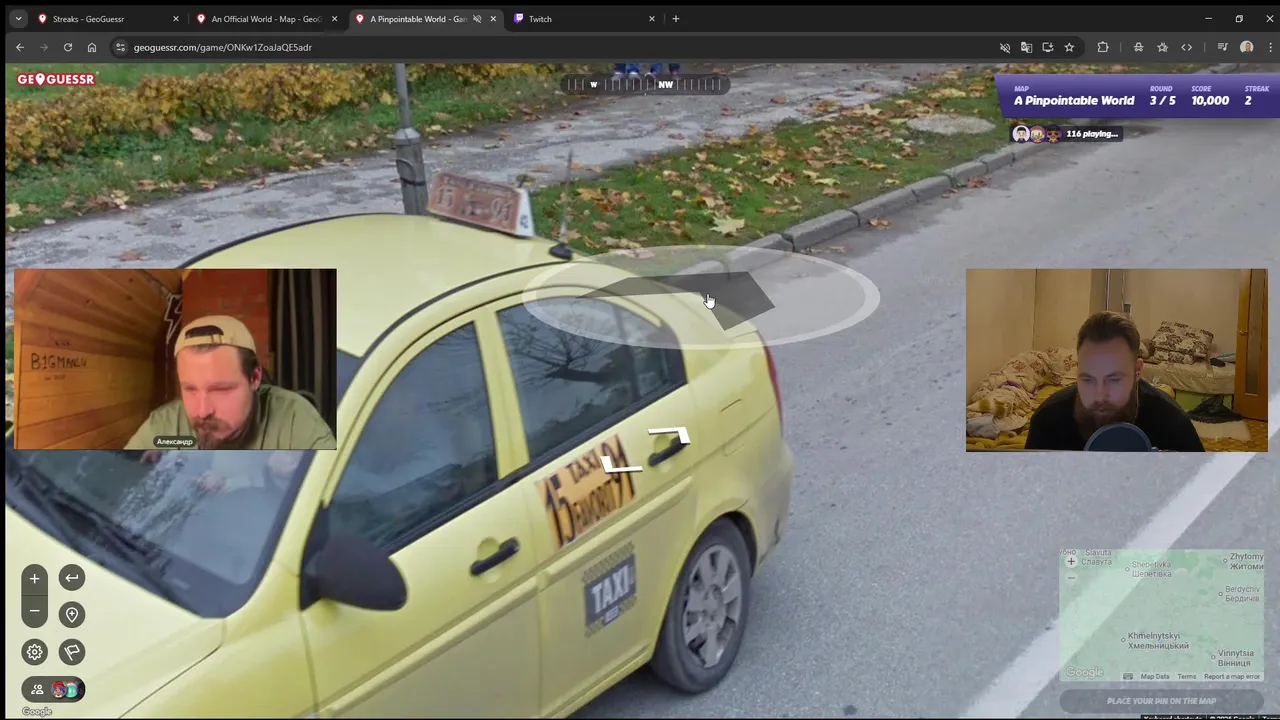Click the Streak 2 counter
1280x720 pixels.
click(1256, 96)
